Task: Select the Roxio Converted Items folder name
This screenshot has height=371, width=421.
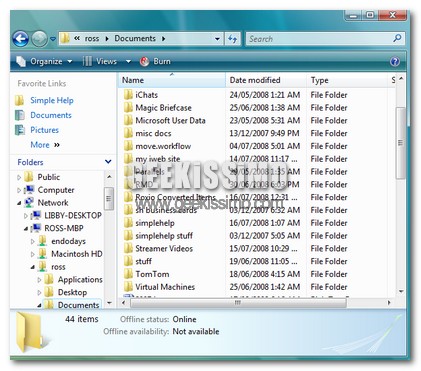Action: [x=175, y=197]
